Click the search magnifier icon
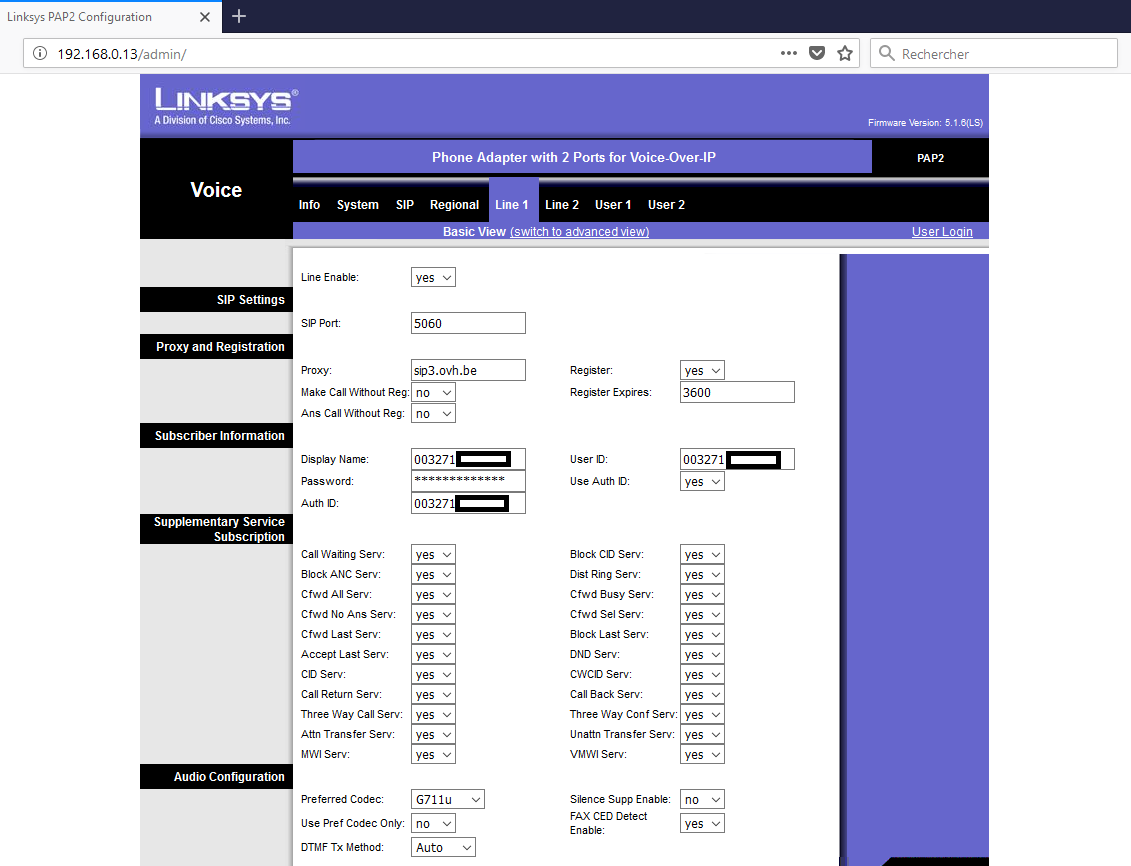 pos(886,54)
